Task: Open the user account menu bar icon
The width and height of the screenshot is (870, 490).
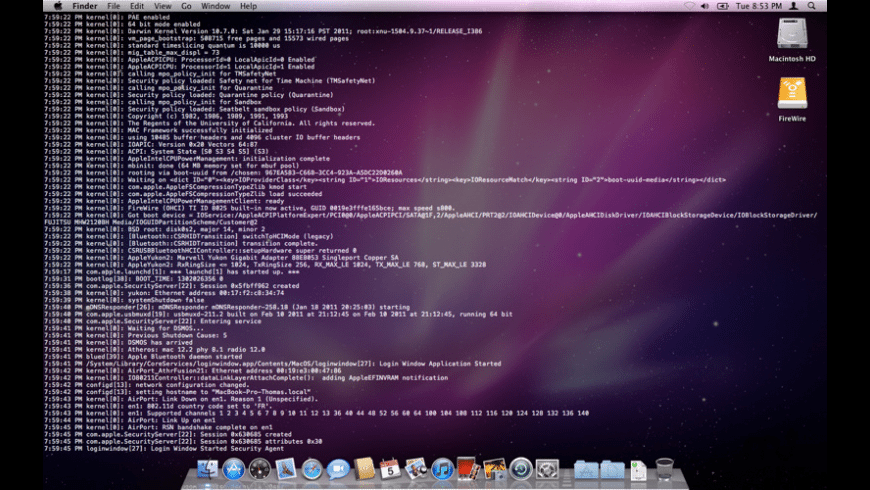Action: pos(794,6)
